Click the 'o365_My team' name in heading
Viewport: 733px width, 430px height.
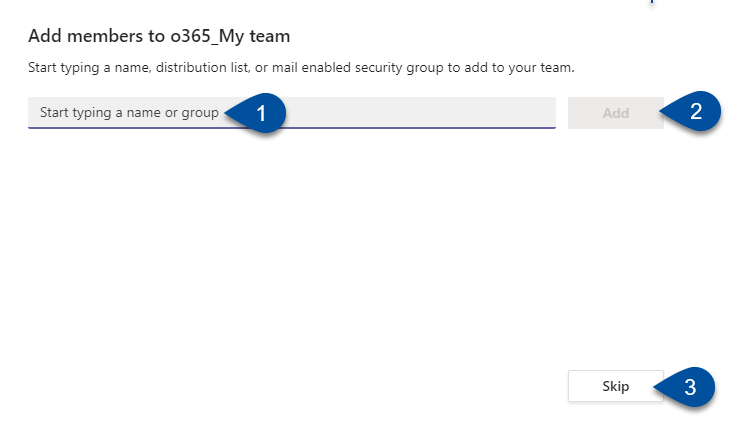[x=230, y=36]
